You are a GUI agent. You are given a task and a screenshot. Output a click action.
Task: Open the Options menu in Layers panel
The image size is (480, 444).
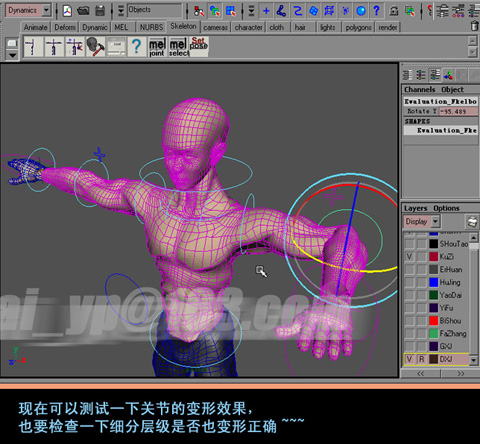coord(446,208)
